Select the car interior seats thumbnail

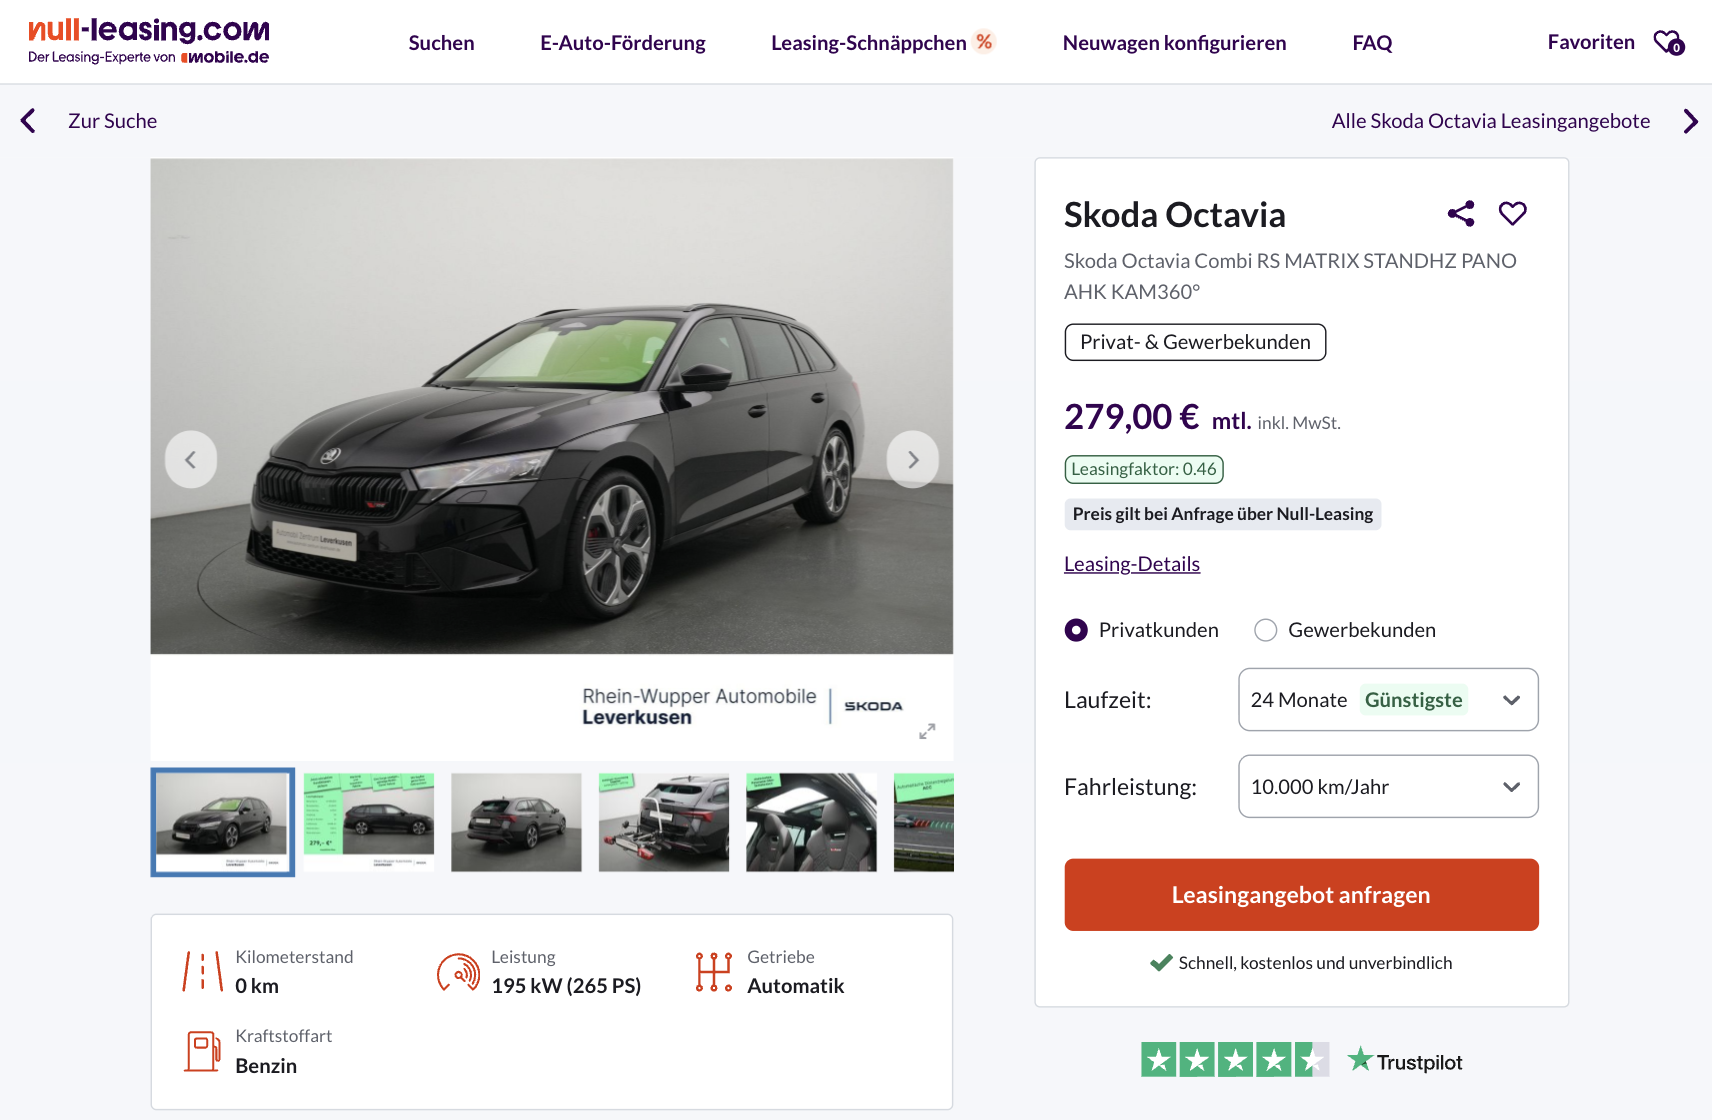[x=811, y=822]
